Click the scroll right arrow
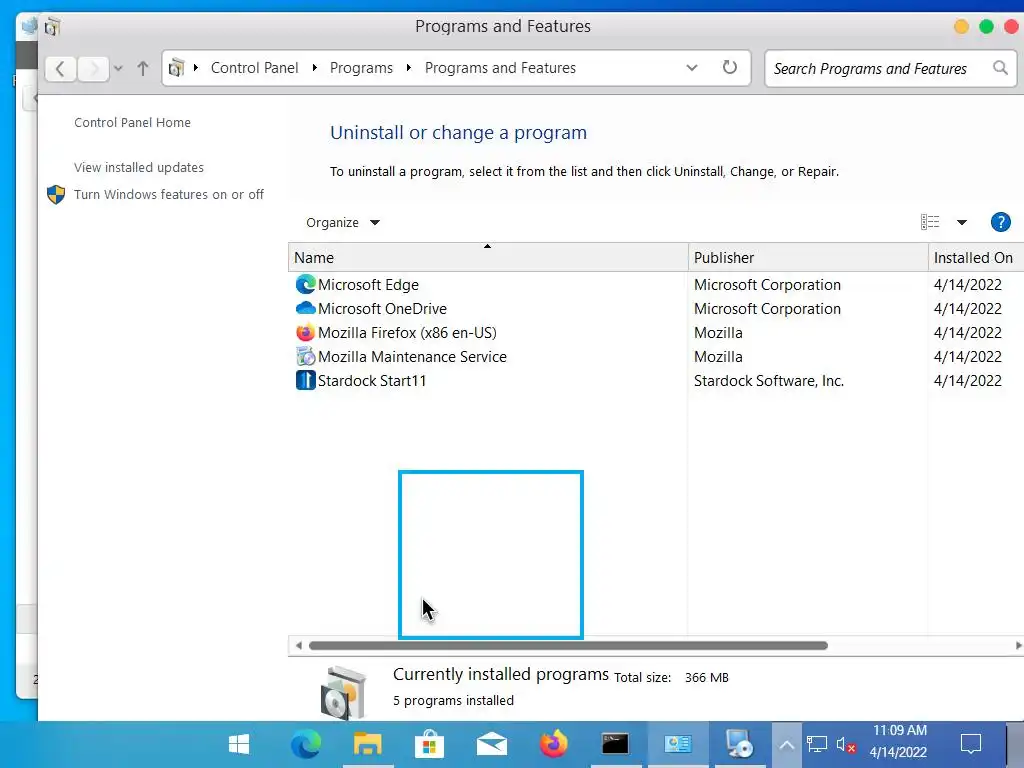1024x768 pixels. tap(1018, 645)
